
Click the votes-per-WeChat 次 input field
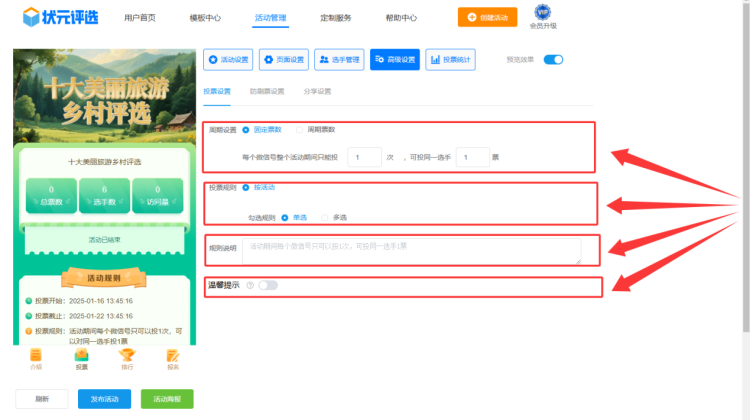[365, 157]
